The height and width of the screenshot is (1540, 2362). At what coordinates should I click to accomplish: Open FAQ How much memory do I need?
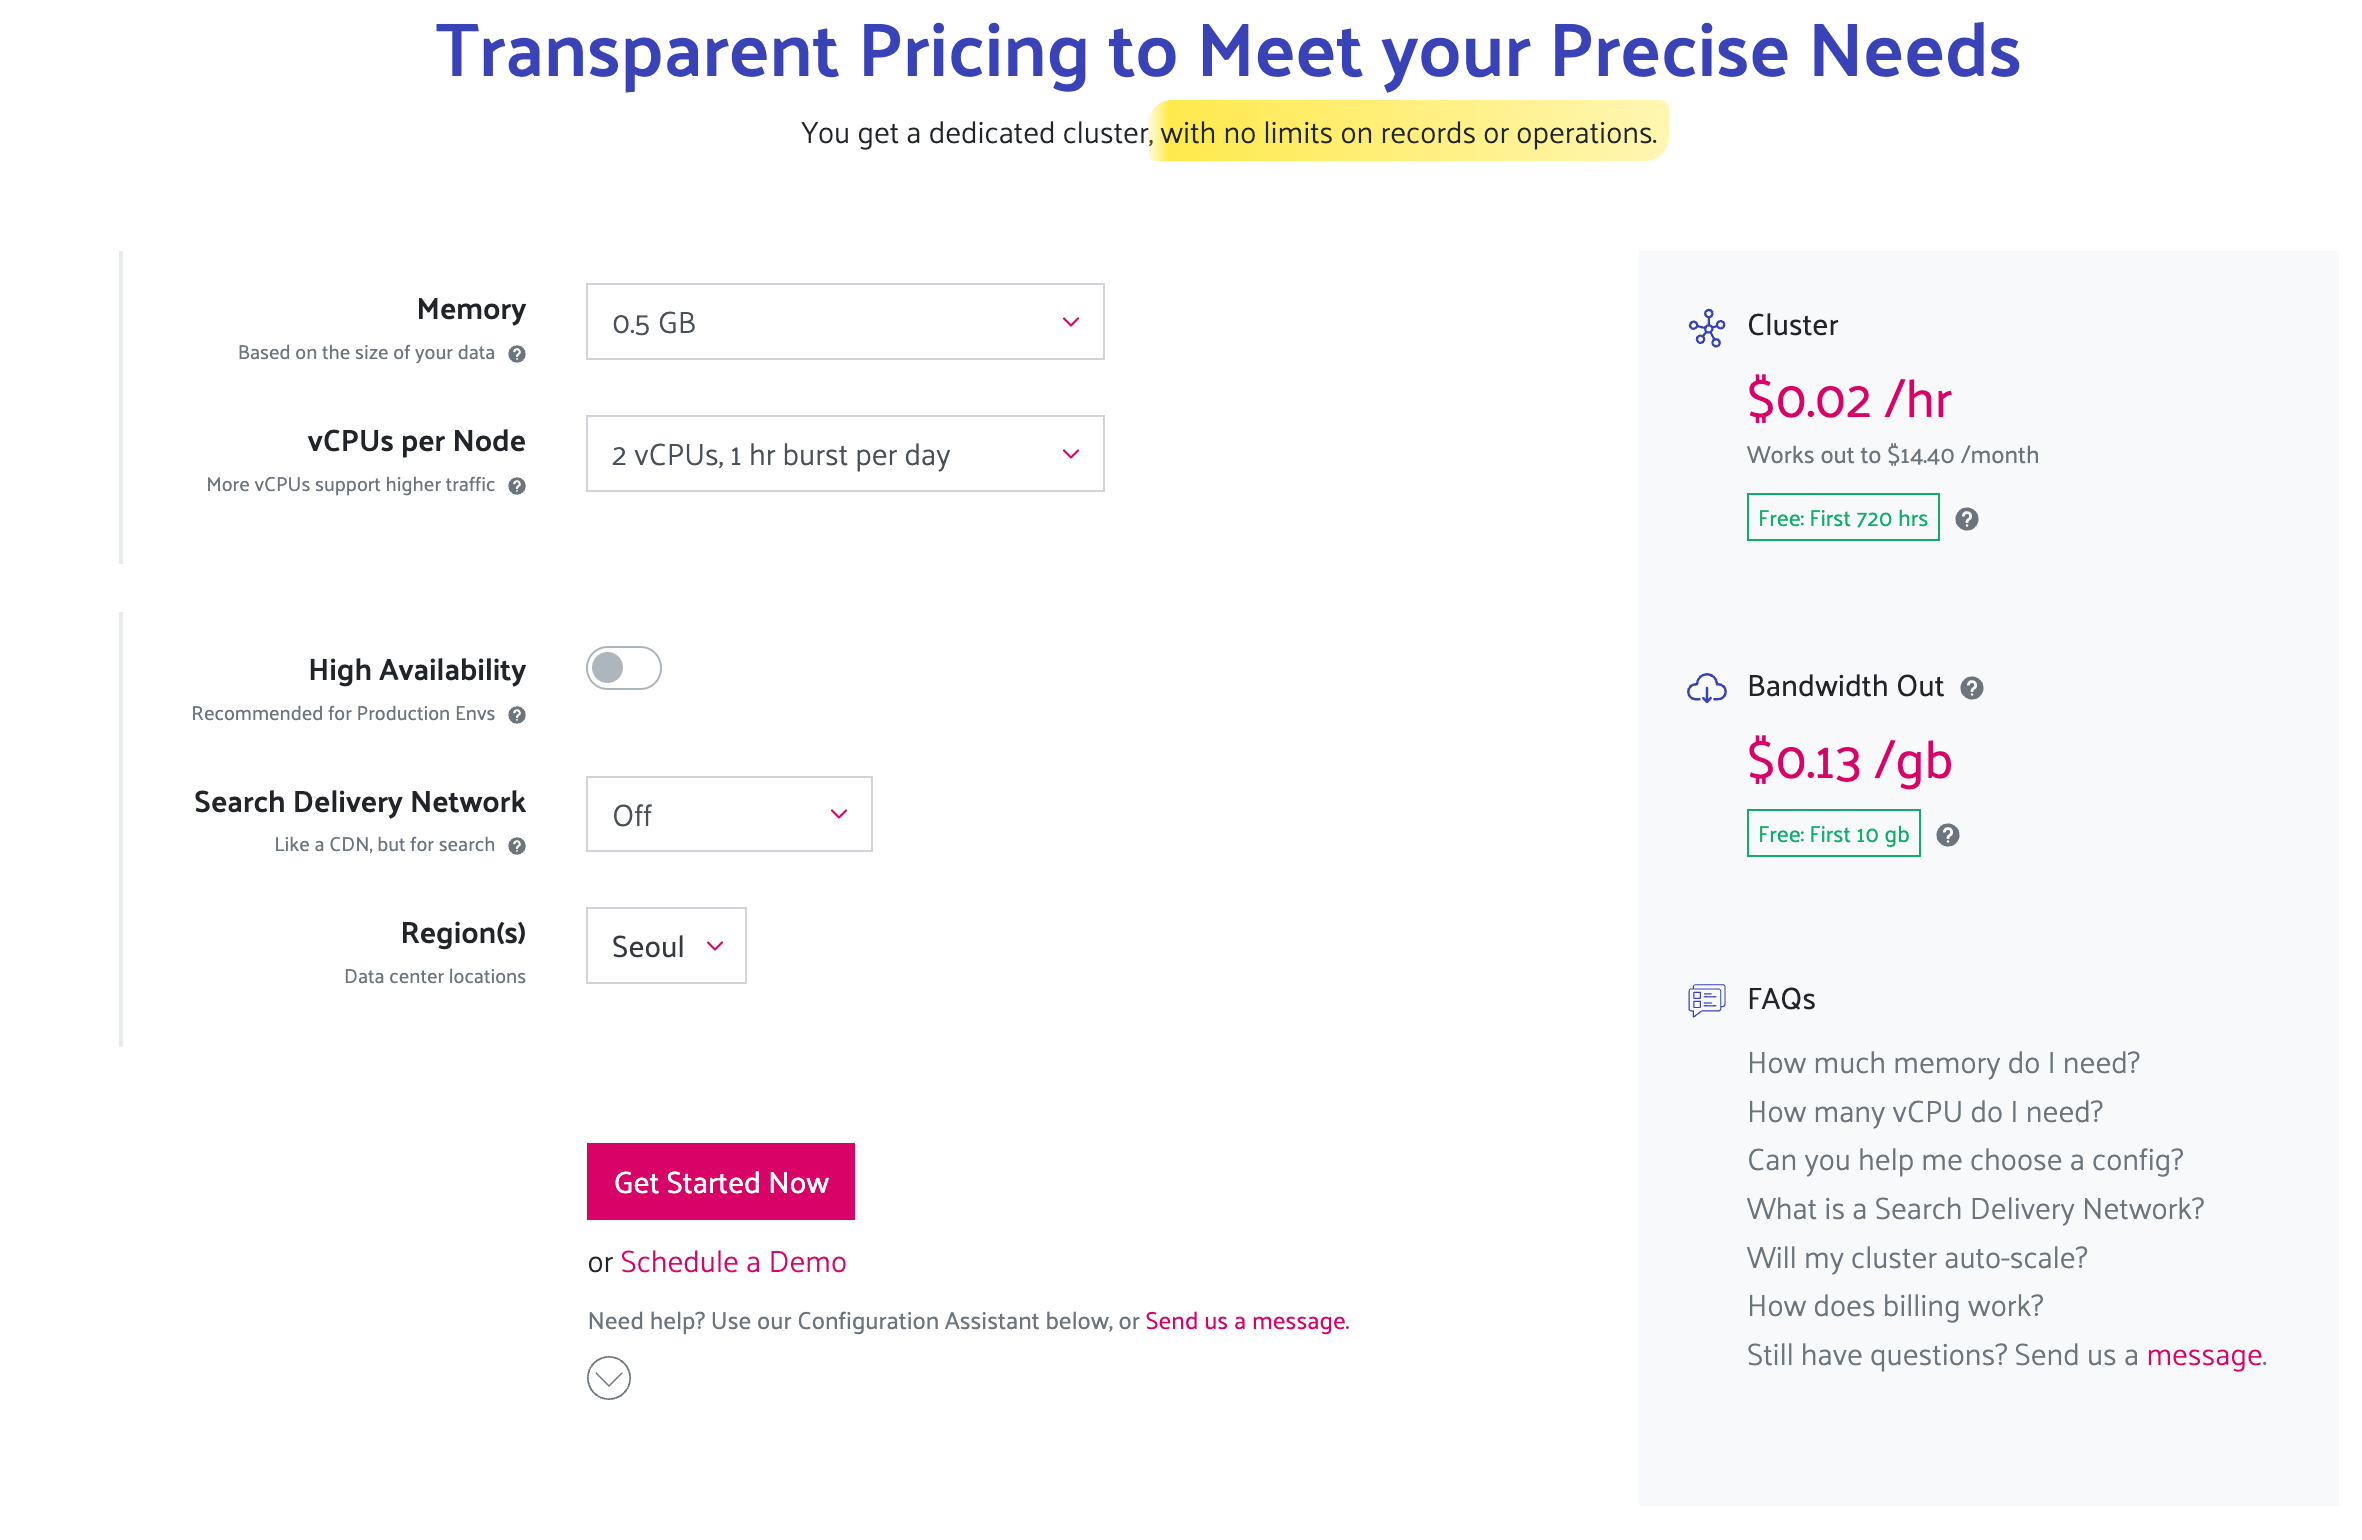click(1943, 1063)
